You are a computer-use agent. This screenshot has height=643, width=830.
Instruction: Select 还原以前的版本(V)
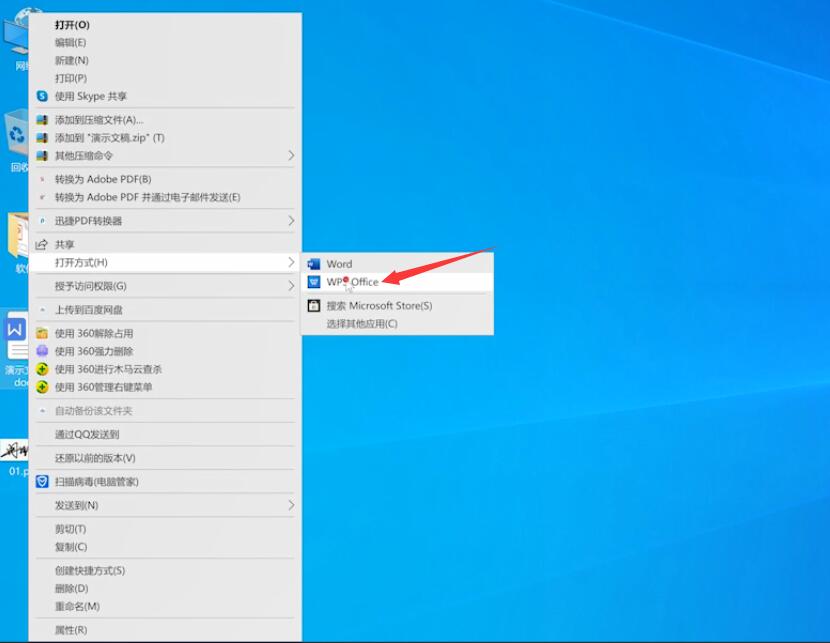coord(165,458)
